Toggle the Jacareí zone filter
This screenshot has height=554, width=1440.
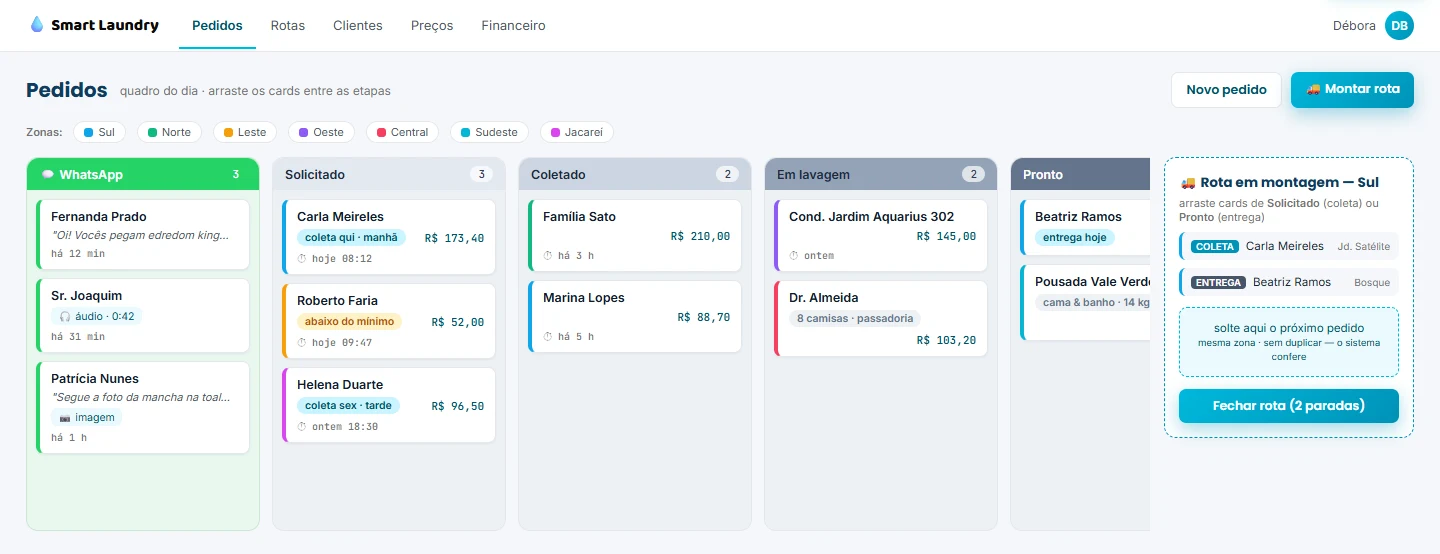click(x=576, y=132)
